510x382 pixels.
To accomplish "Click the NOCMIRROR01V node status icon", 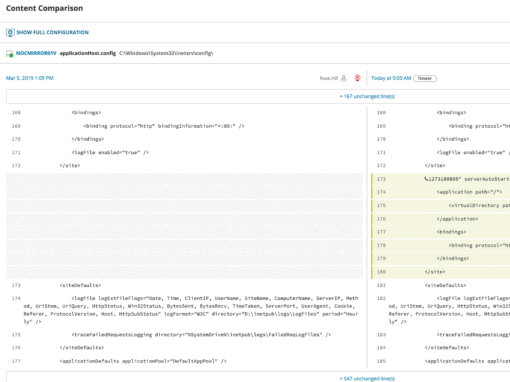I will click(10, 54).
